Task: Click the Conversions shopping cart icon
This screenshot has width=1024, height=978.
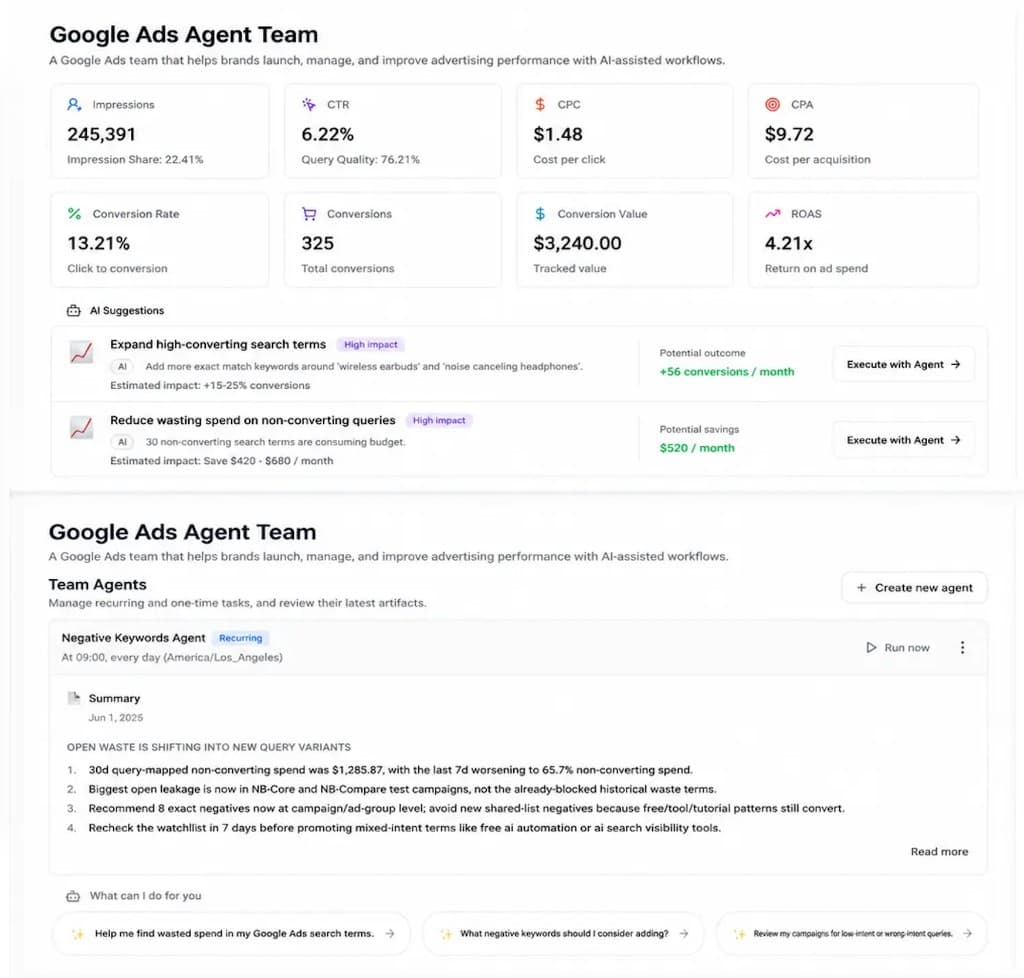Action: tap(309, 213)
